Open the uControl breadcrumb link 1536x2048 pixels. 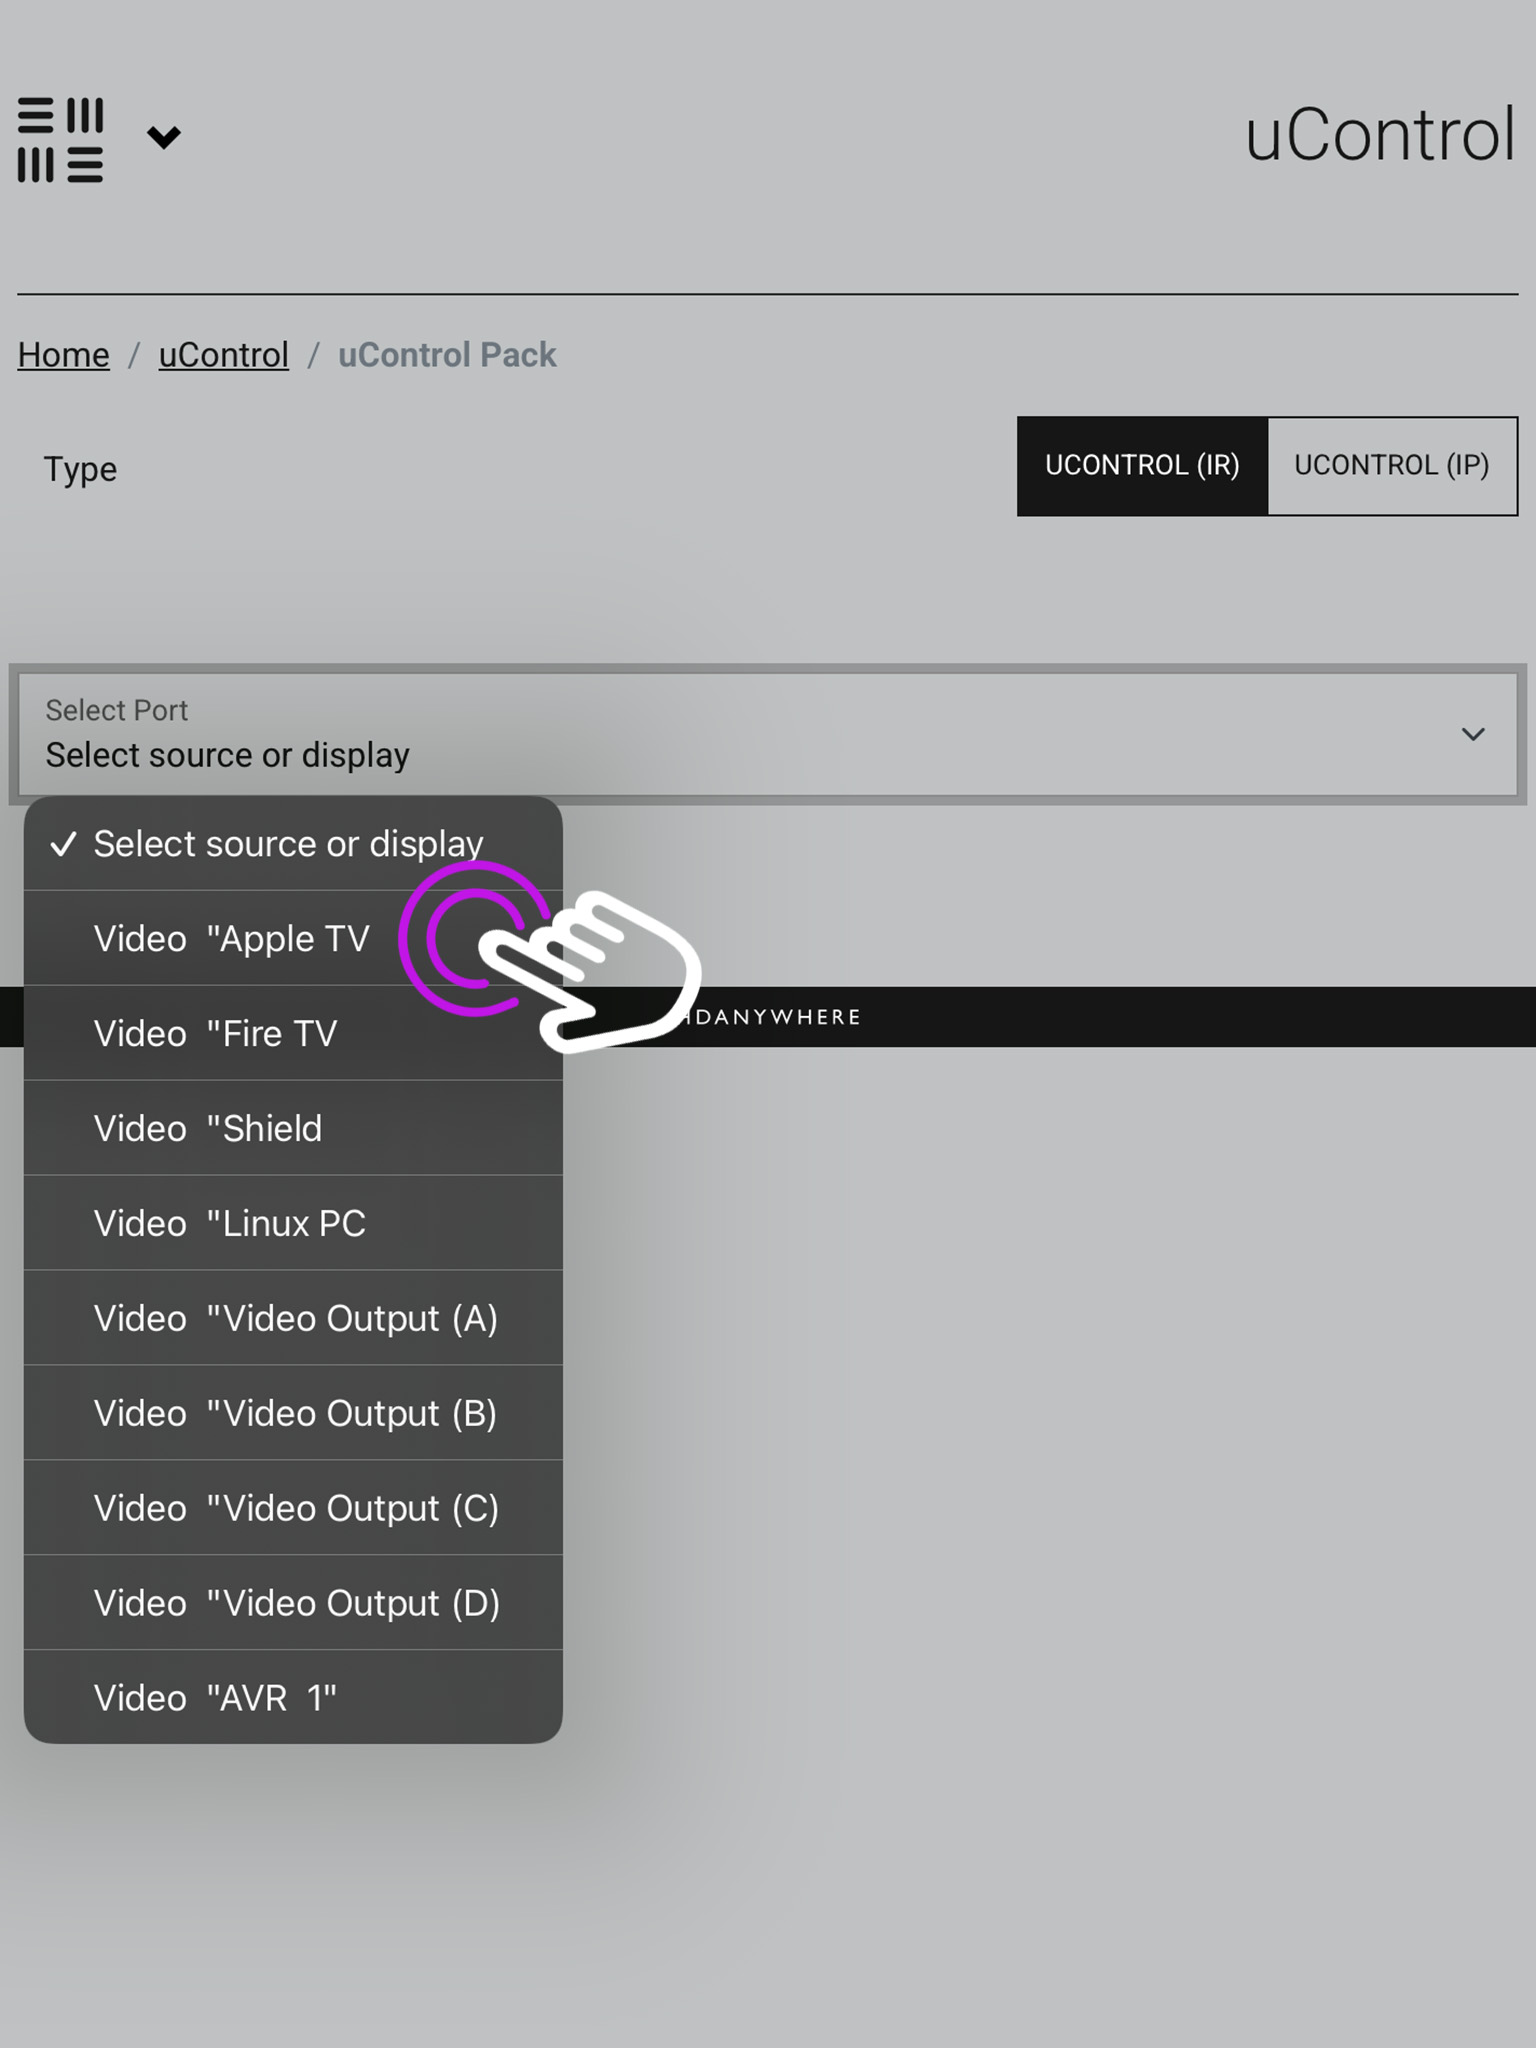223,355
